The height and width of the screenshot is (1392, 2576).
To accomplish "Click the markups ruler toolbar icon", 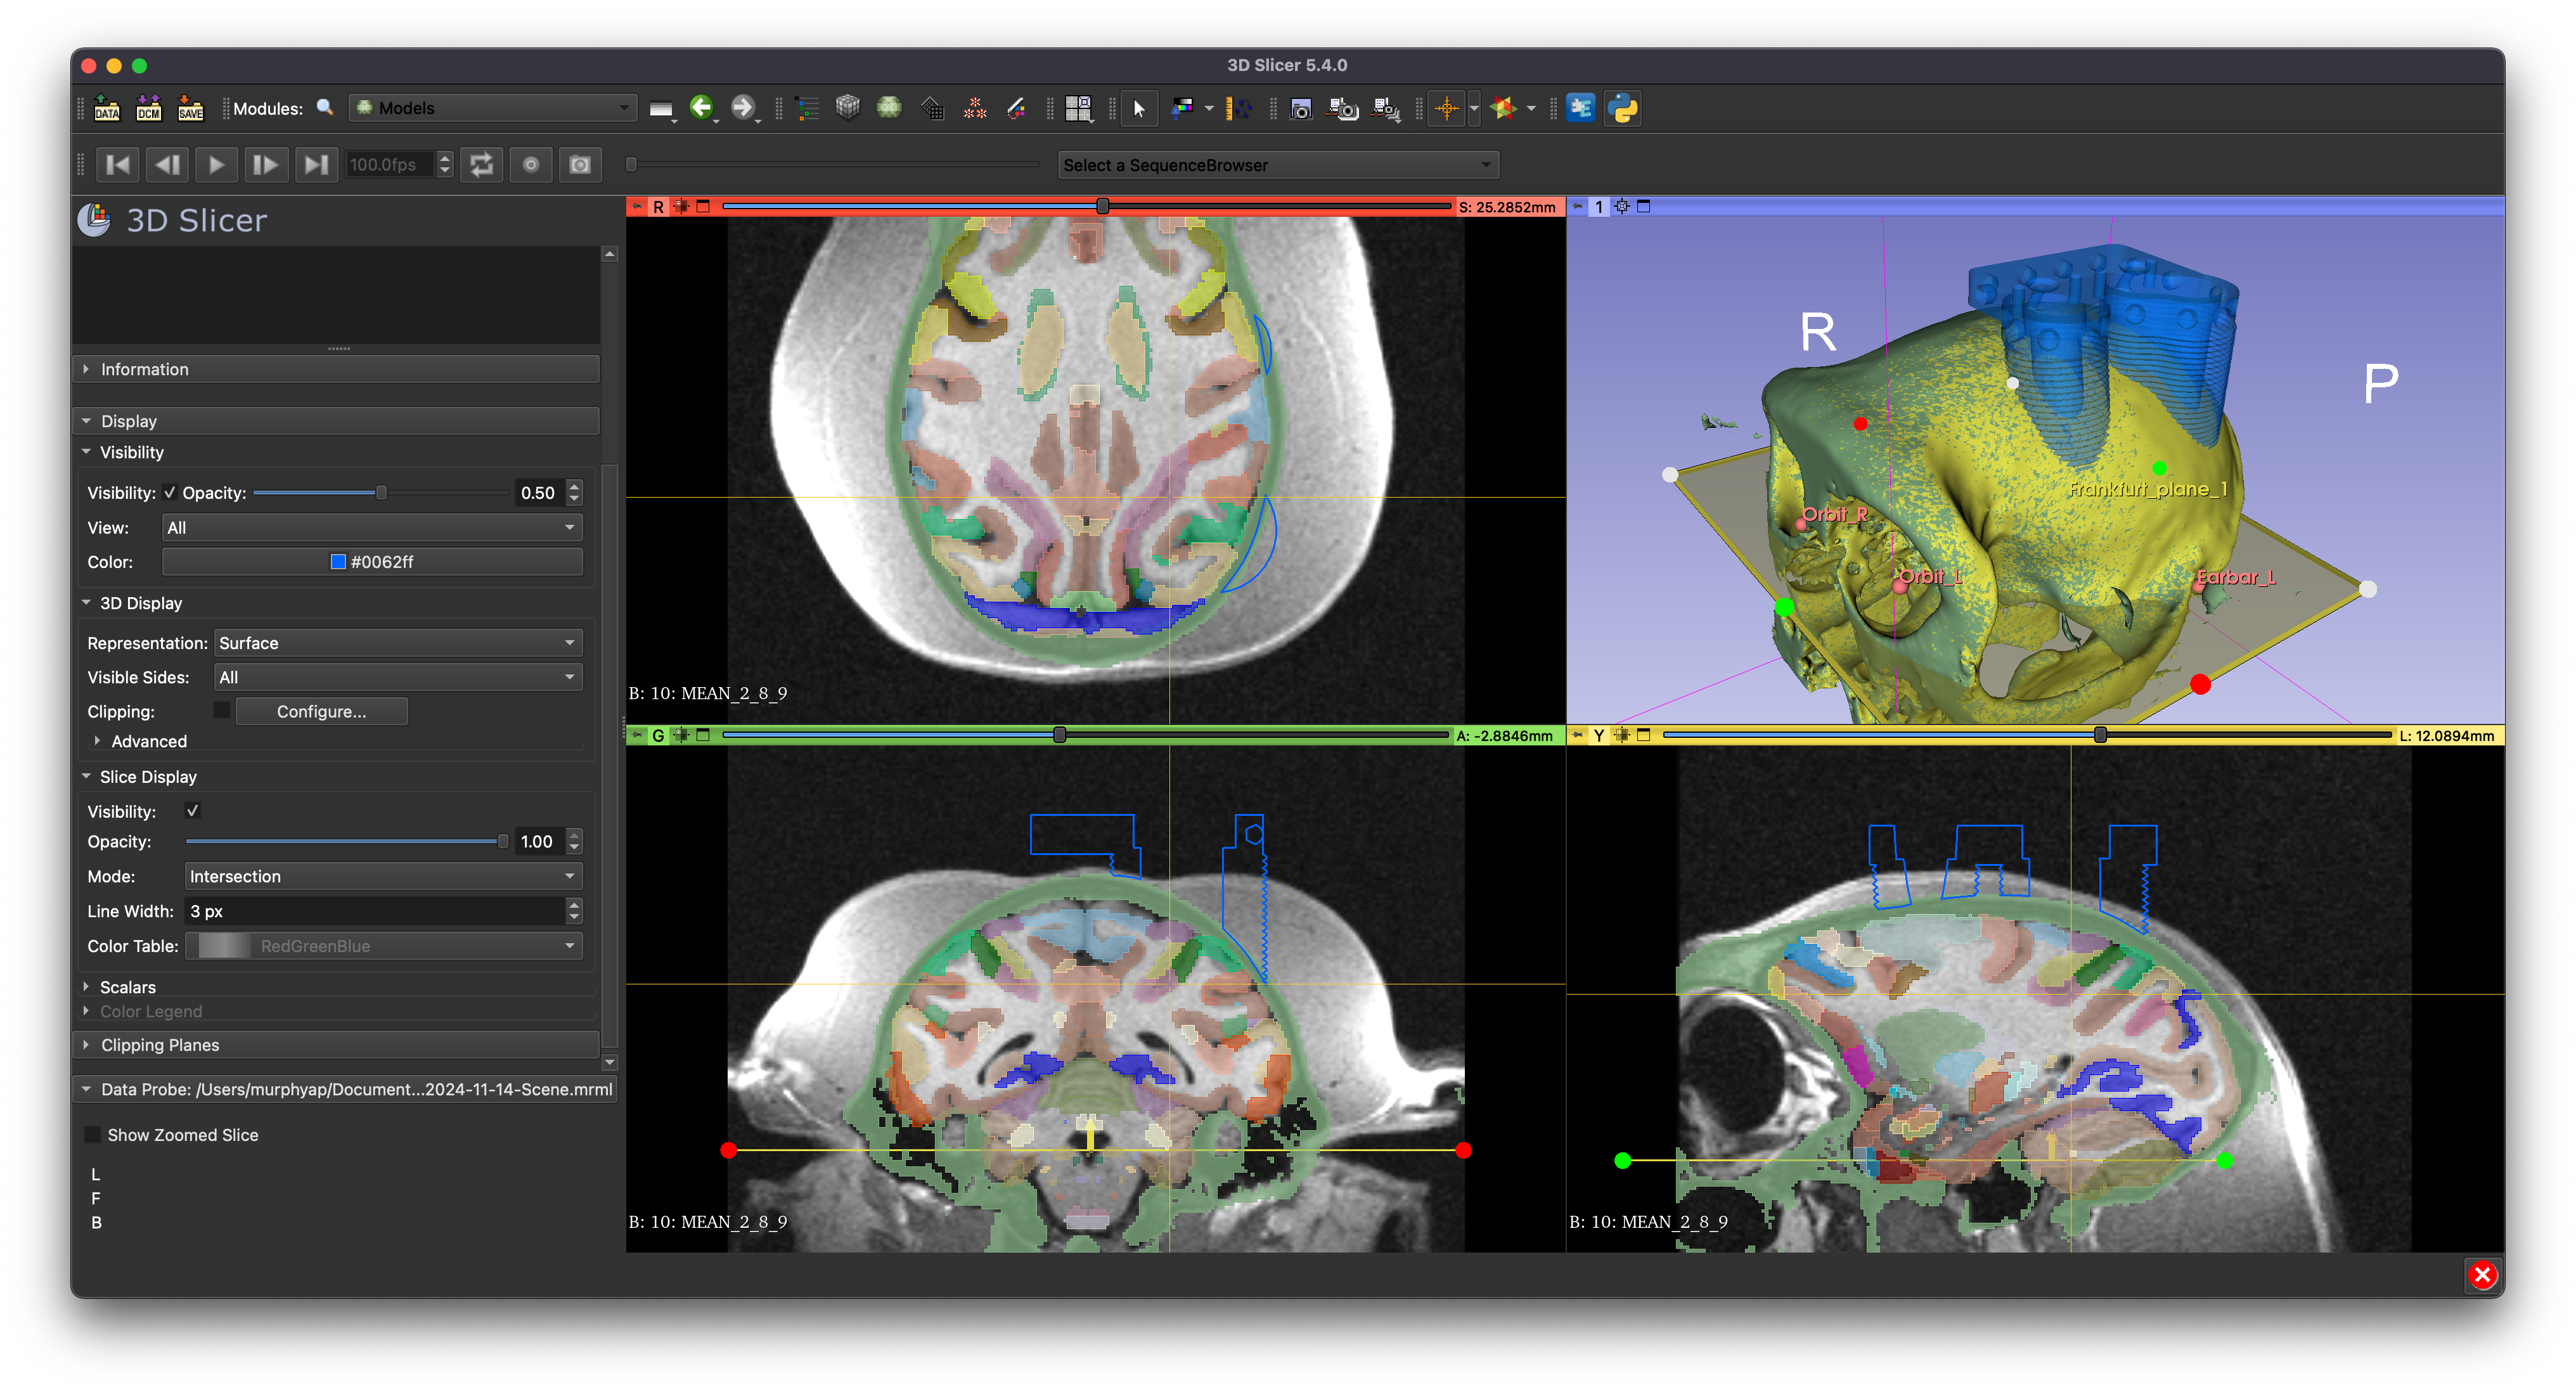I will 1238,108.
